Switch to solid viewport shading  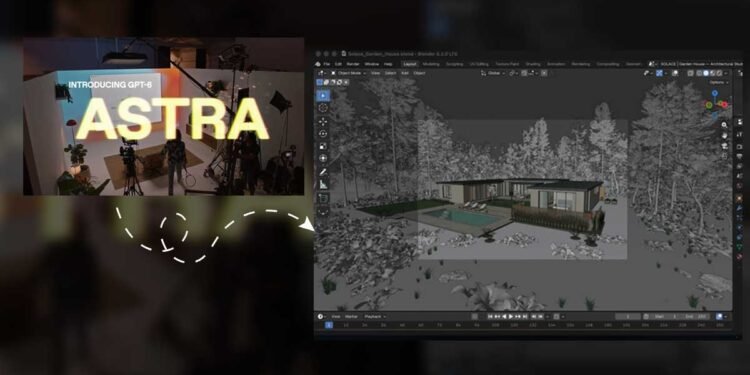[706, 73]
